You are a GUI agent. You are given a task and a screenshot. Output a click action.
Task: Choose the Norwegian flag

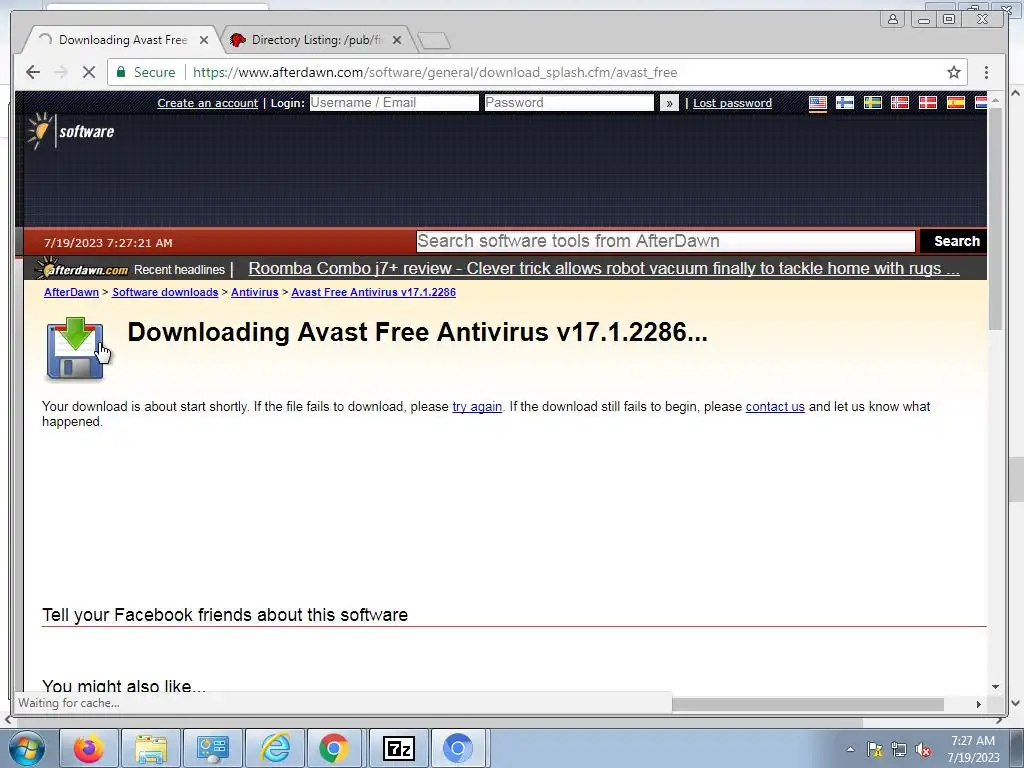point(900,103)
